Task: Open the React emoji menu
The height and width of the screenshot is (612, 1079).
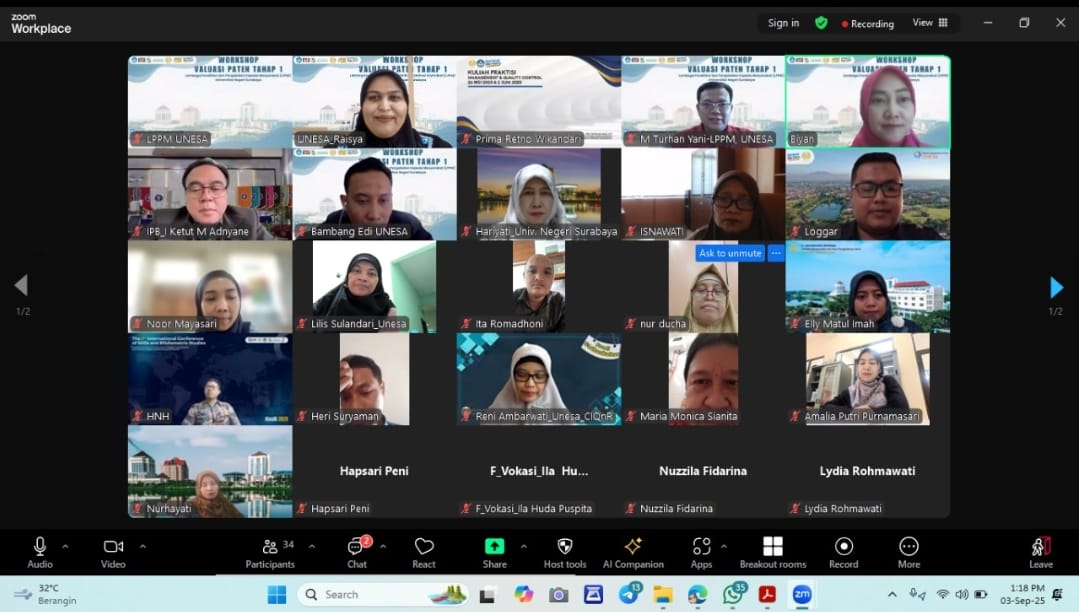Action: (424, 551)
